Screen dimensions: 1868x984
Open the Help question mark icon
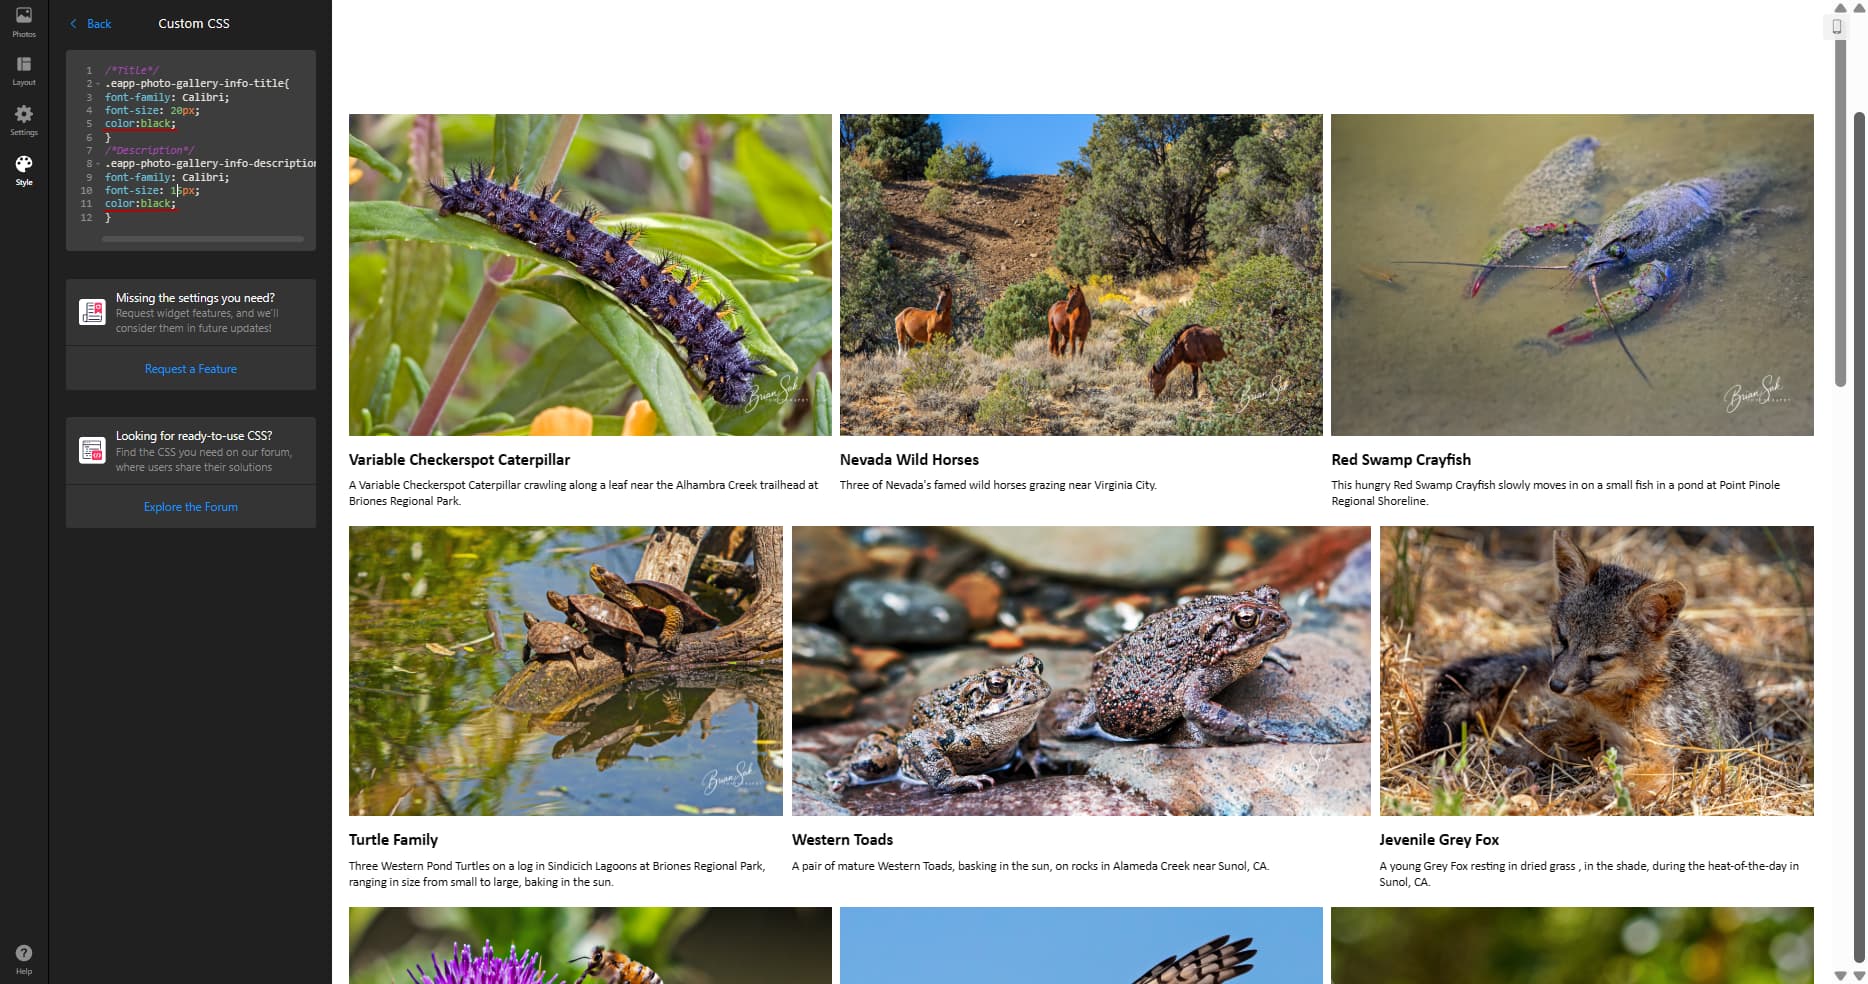24,959
